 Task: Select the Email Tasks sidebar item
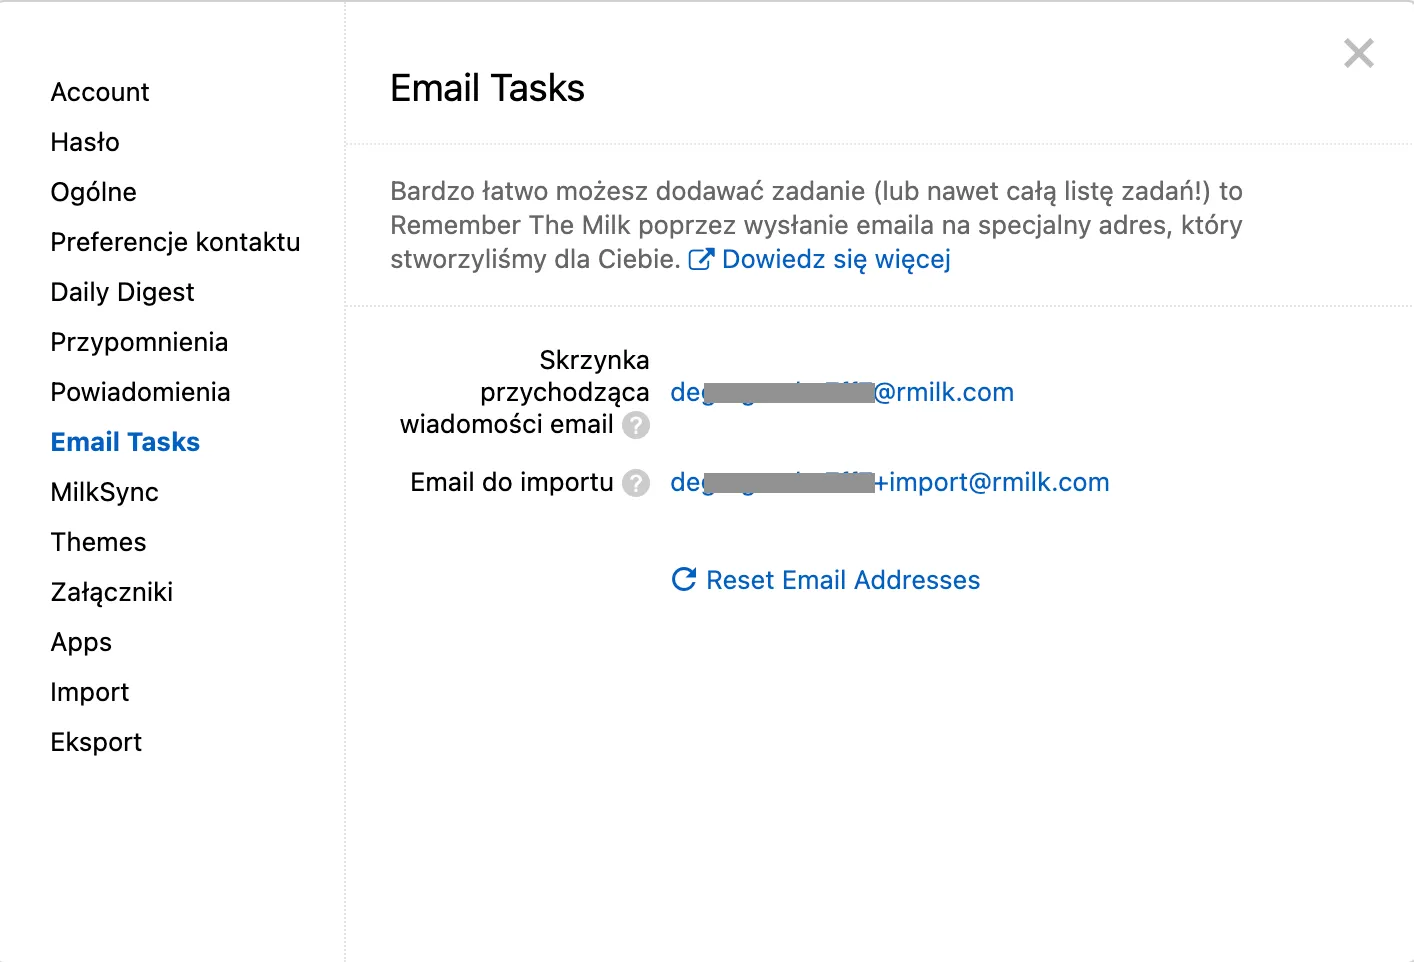(125, 442)
